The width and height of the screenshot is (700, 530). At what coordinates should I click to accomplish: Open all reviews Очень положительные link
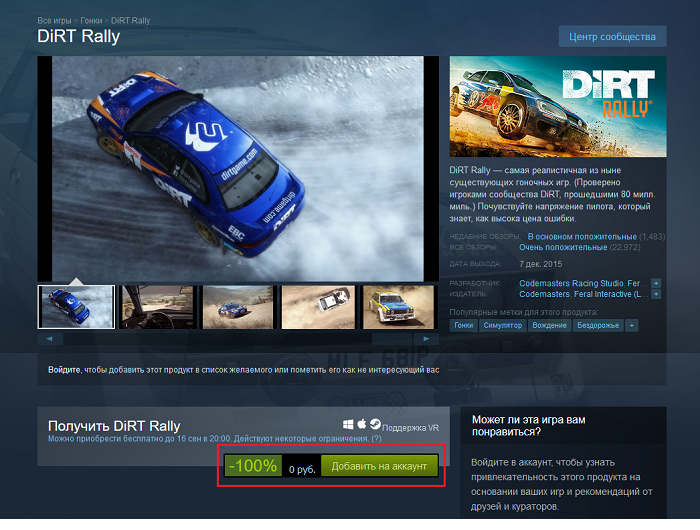point(563,247)
